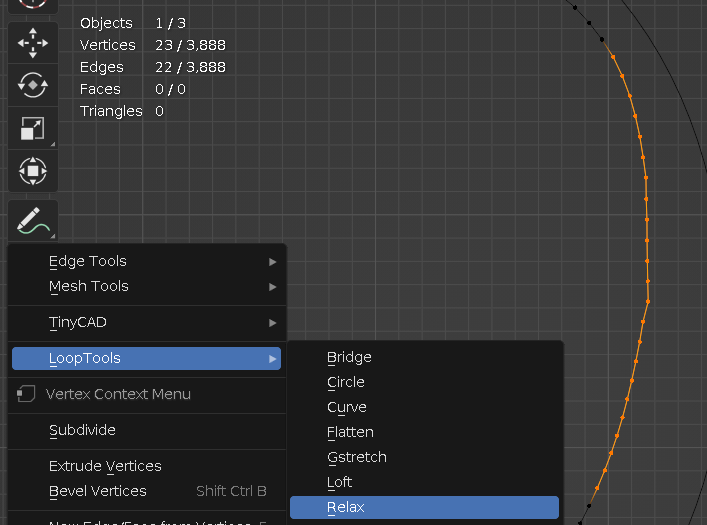Click Extrude Vertices in the context menu
This screenshot has height=525, width=707.
[105, 466]
